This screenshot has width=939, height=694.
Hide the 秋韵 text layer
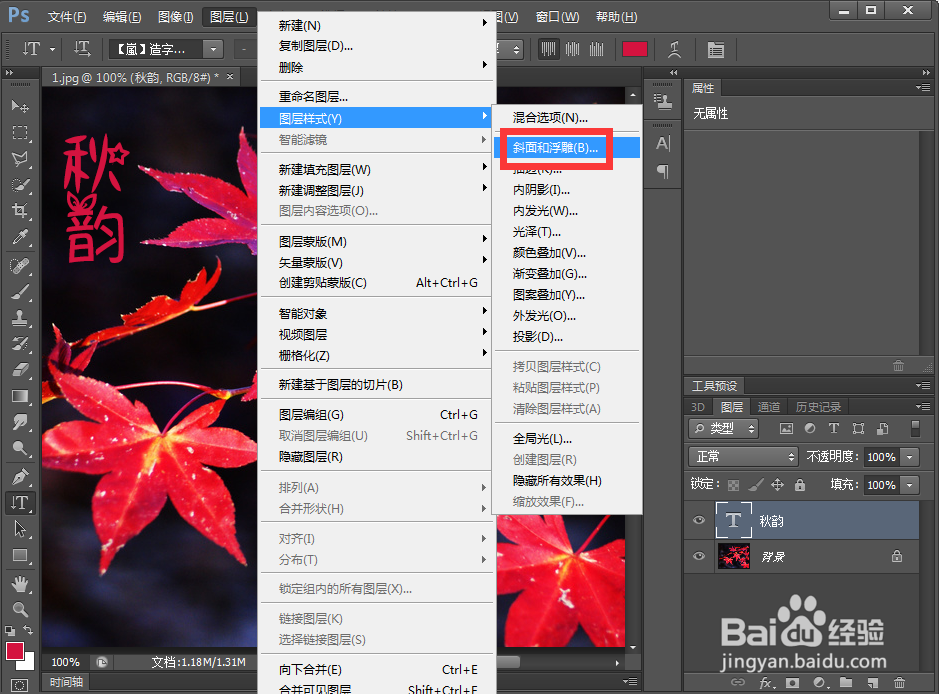click(x=698, y=519)
